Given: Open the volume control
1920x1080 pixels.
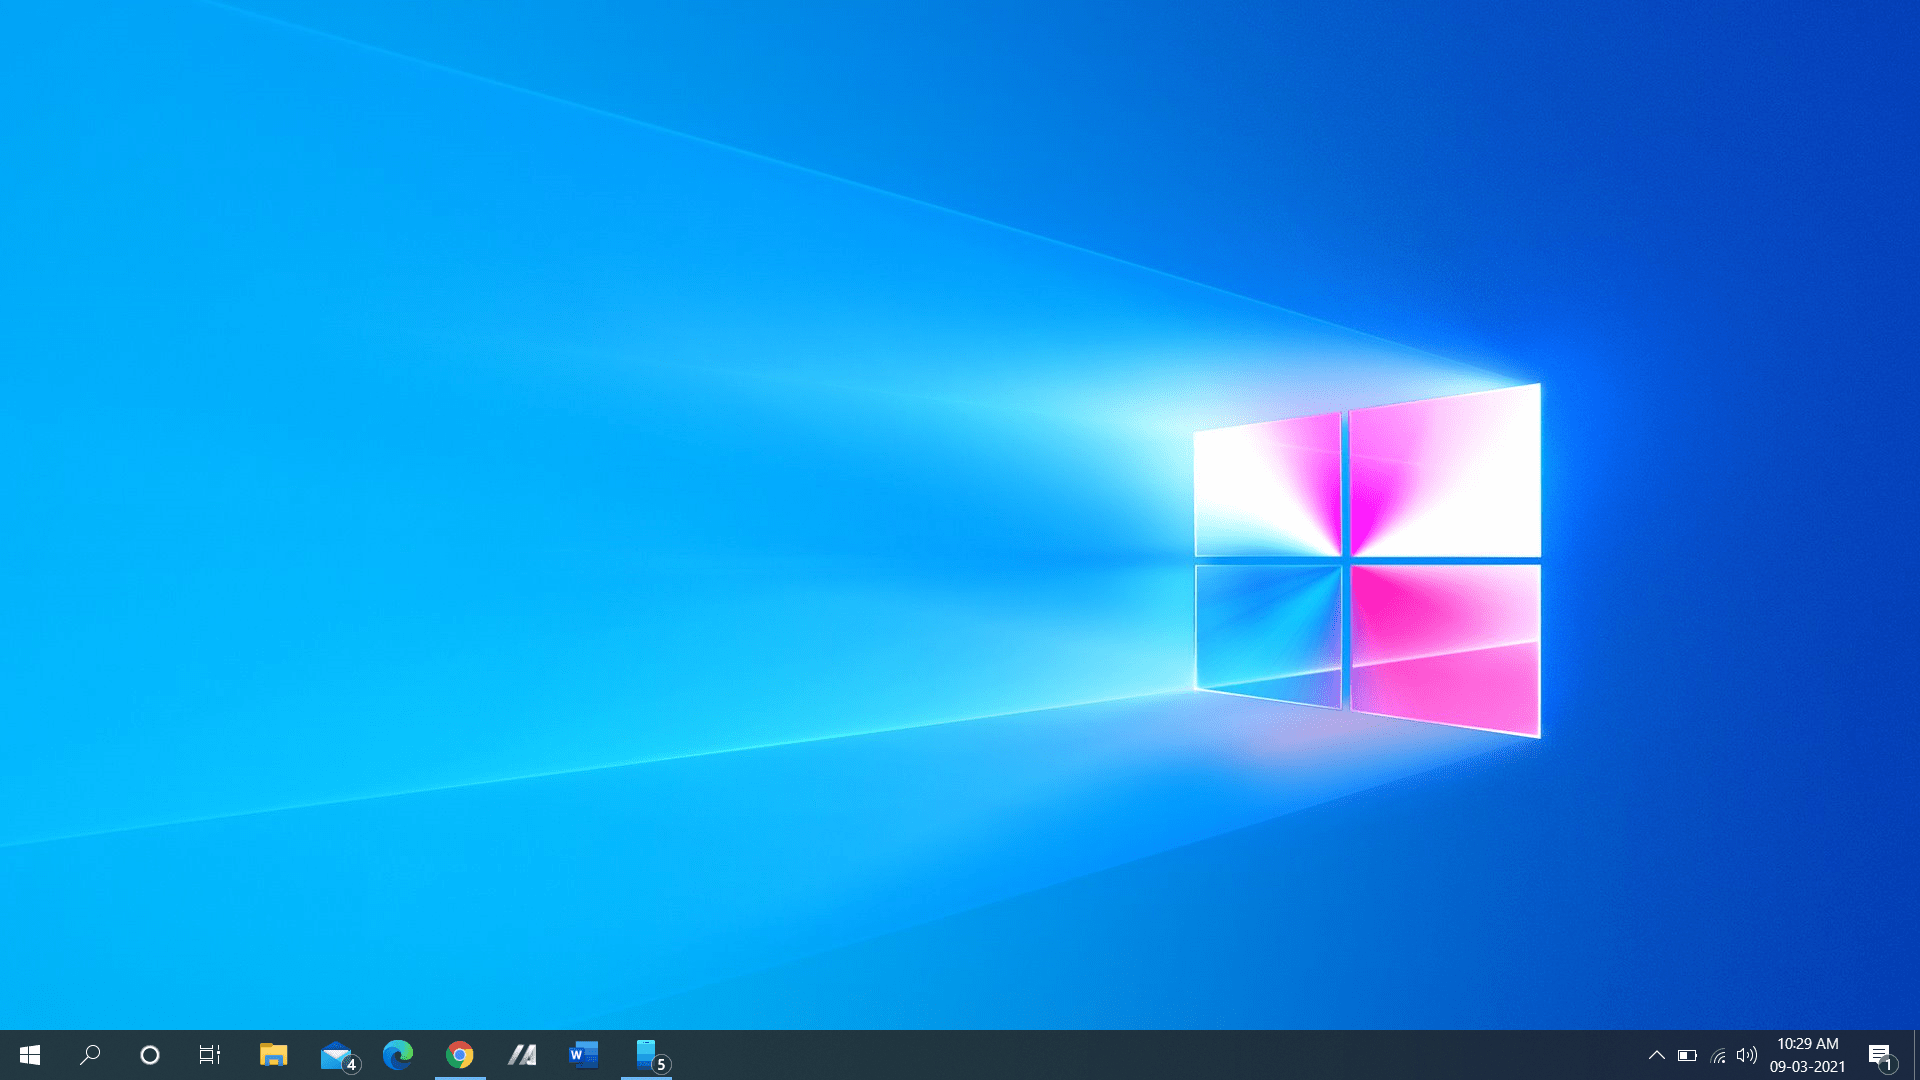Looking at the screenshot, I should pyautogui.click(x=1747, y=1055).
